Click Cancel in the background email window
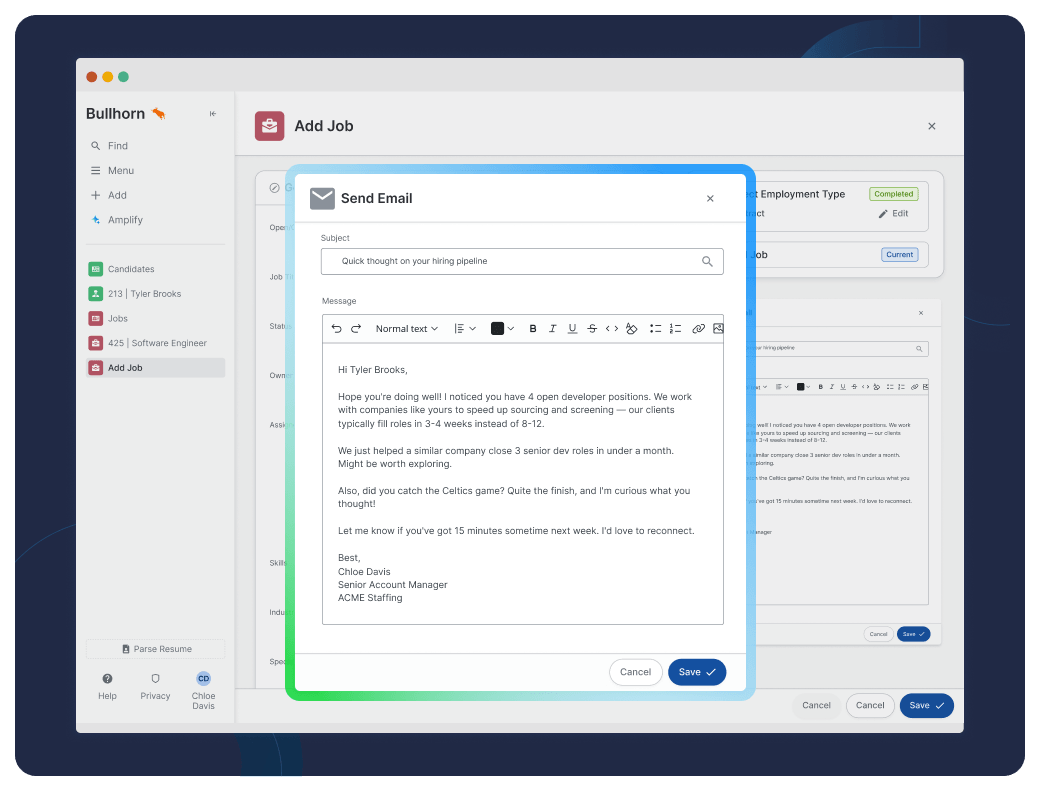The width and height of the screenshot is (1040, 790). coord(878,634)
